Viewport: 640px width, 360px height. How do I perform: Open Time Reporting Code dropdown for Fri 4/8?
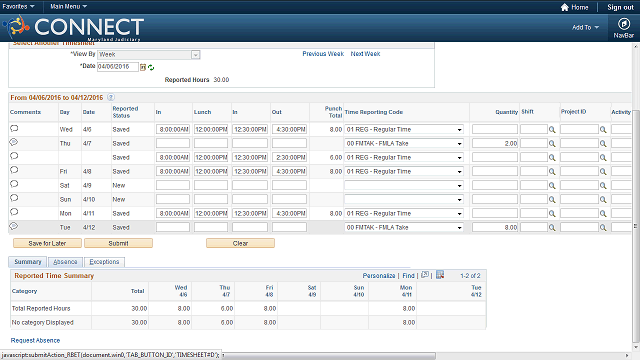(x=404, y=171)
